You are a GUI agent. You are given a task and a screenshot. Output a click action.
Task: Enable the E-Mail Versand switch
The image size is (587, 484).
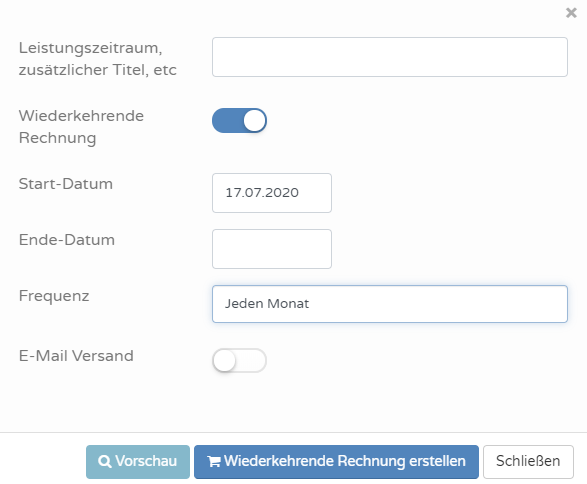point(239,360)
